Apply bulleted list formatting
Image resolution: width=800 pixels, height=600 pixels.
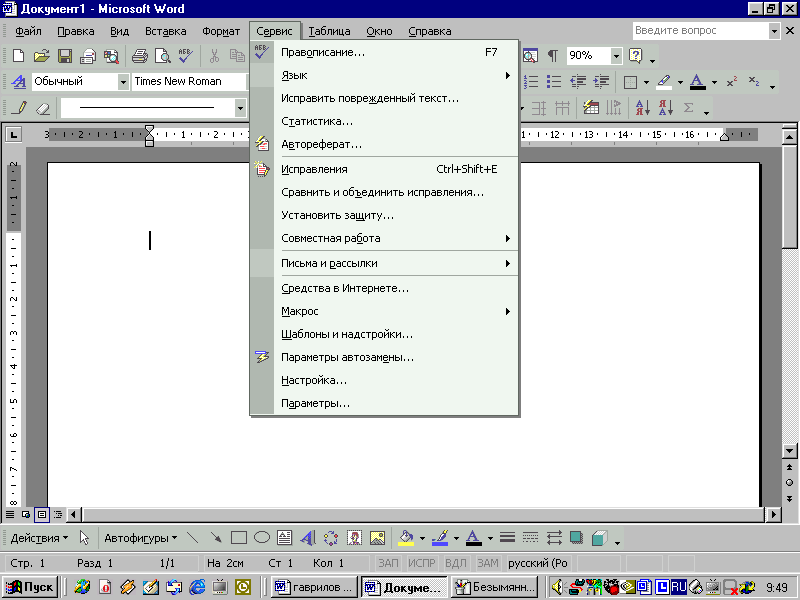point(554,82)
